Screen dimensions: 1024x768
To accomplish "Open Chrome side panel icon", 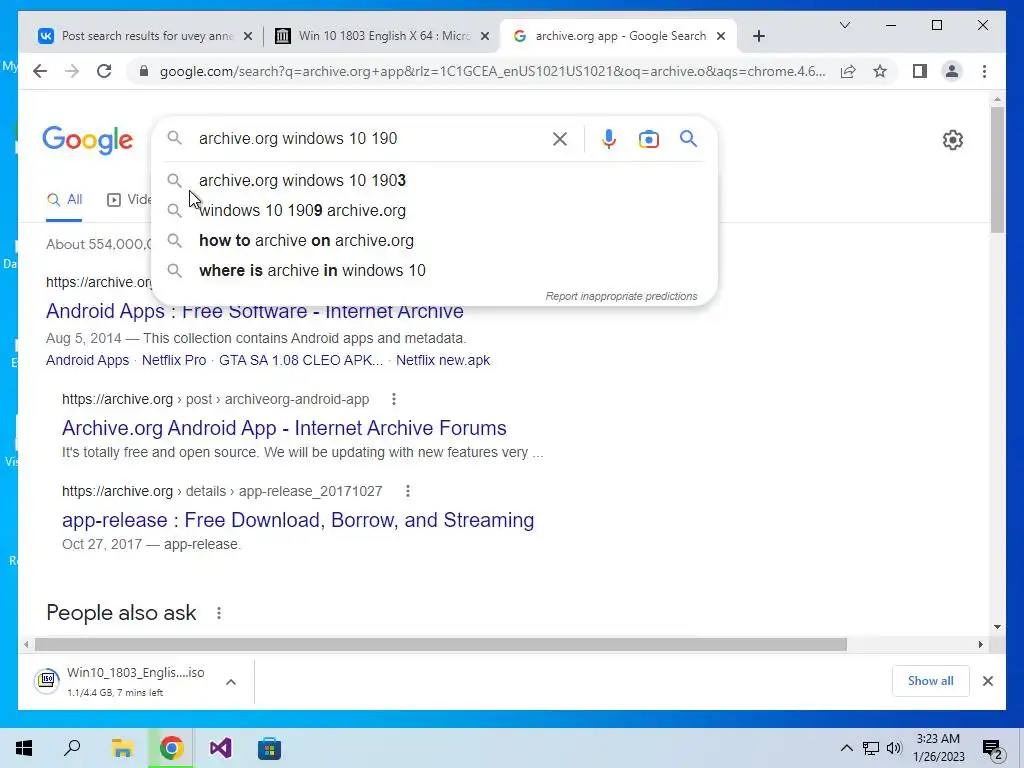I will coord(920,71).
